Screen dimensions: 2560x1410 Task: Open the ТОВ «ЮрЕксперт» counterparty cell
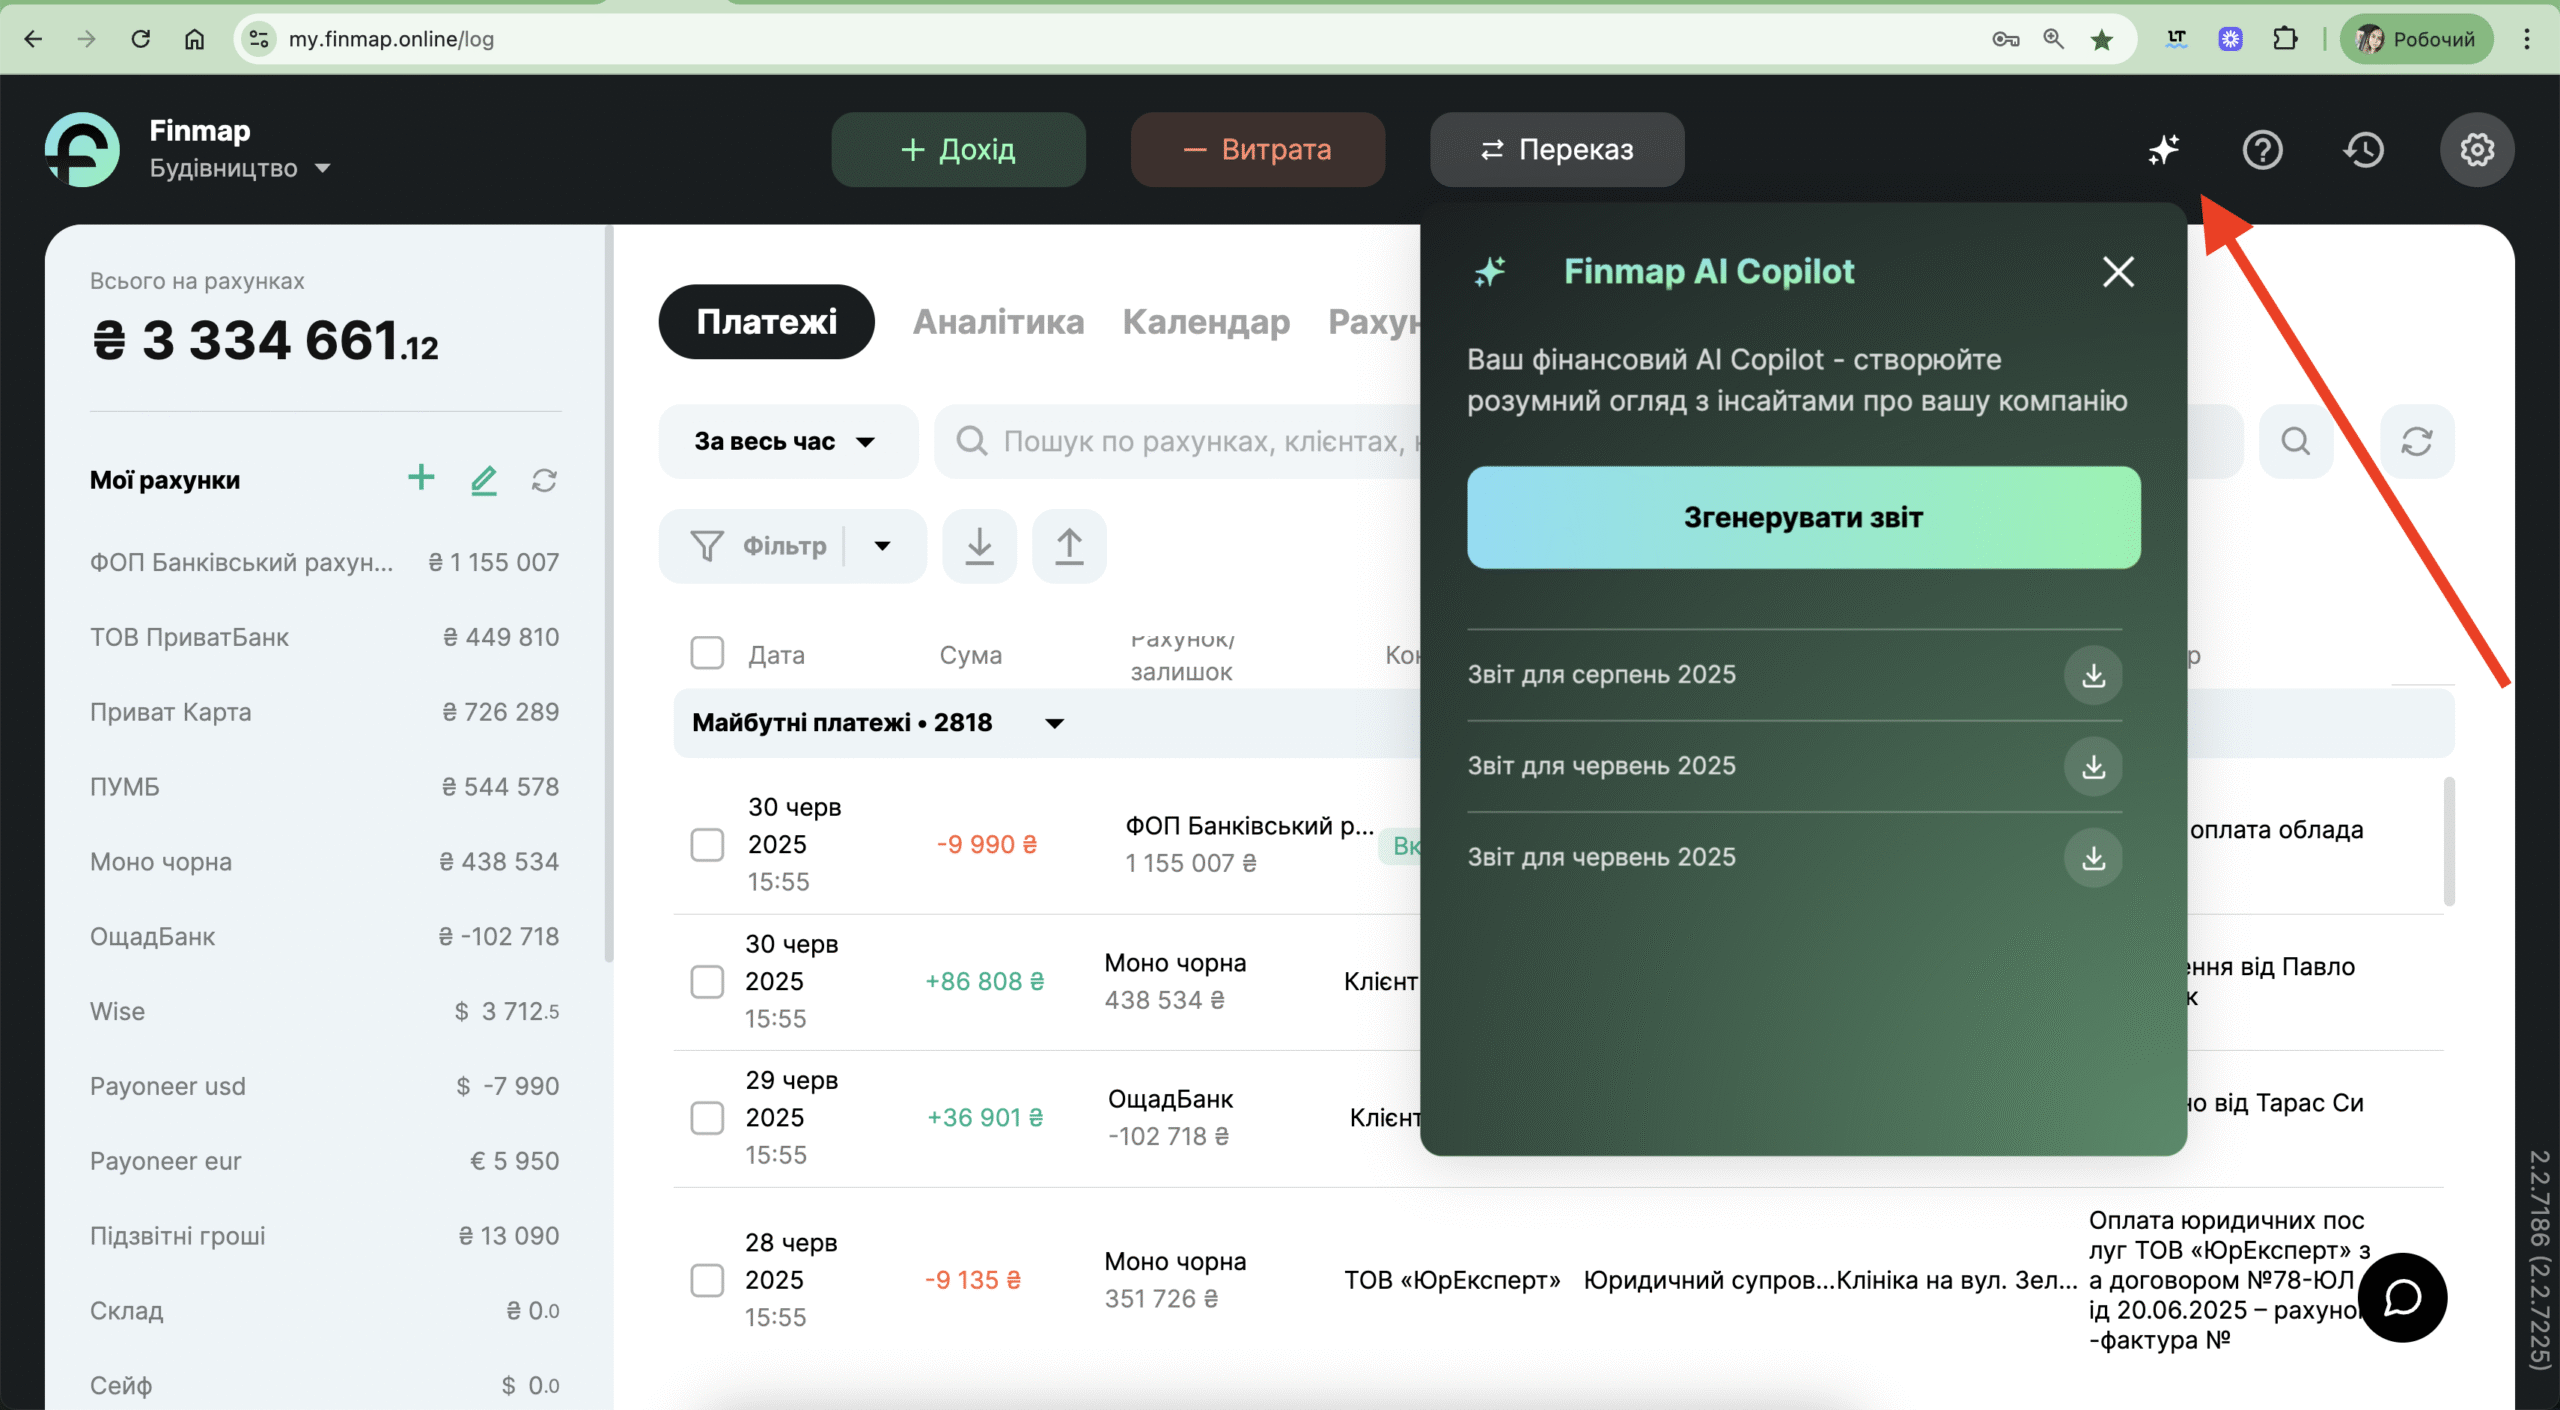1452,1280
